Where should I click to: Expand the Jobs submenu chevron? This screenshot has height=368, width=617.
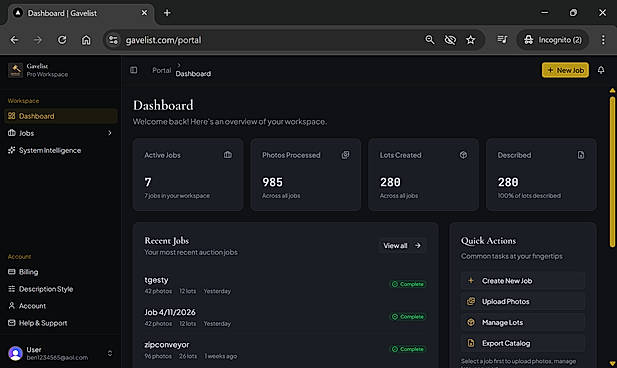[x=110, y=133]
